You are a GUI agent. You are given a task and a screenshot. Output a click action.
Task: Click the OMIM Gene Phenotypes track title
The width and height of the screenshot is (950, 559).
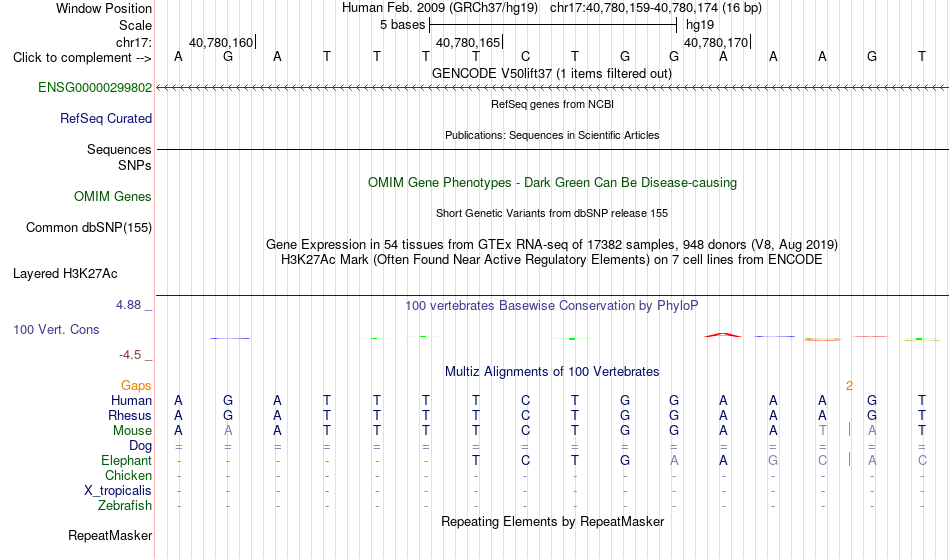click(552, 183)
